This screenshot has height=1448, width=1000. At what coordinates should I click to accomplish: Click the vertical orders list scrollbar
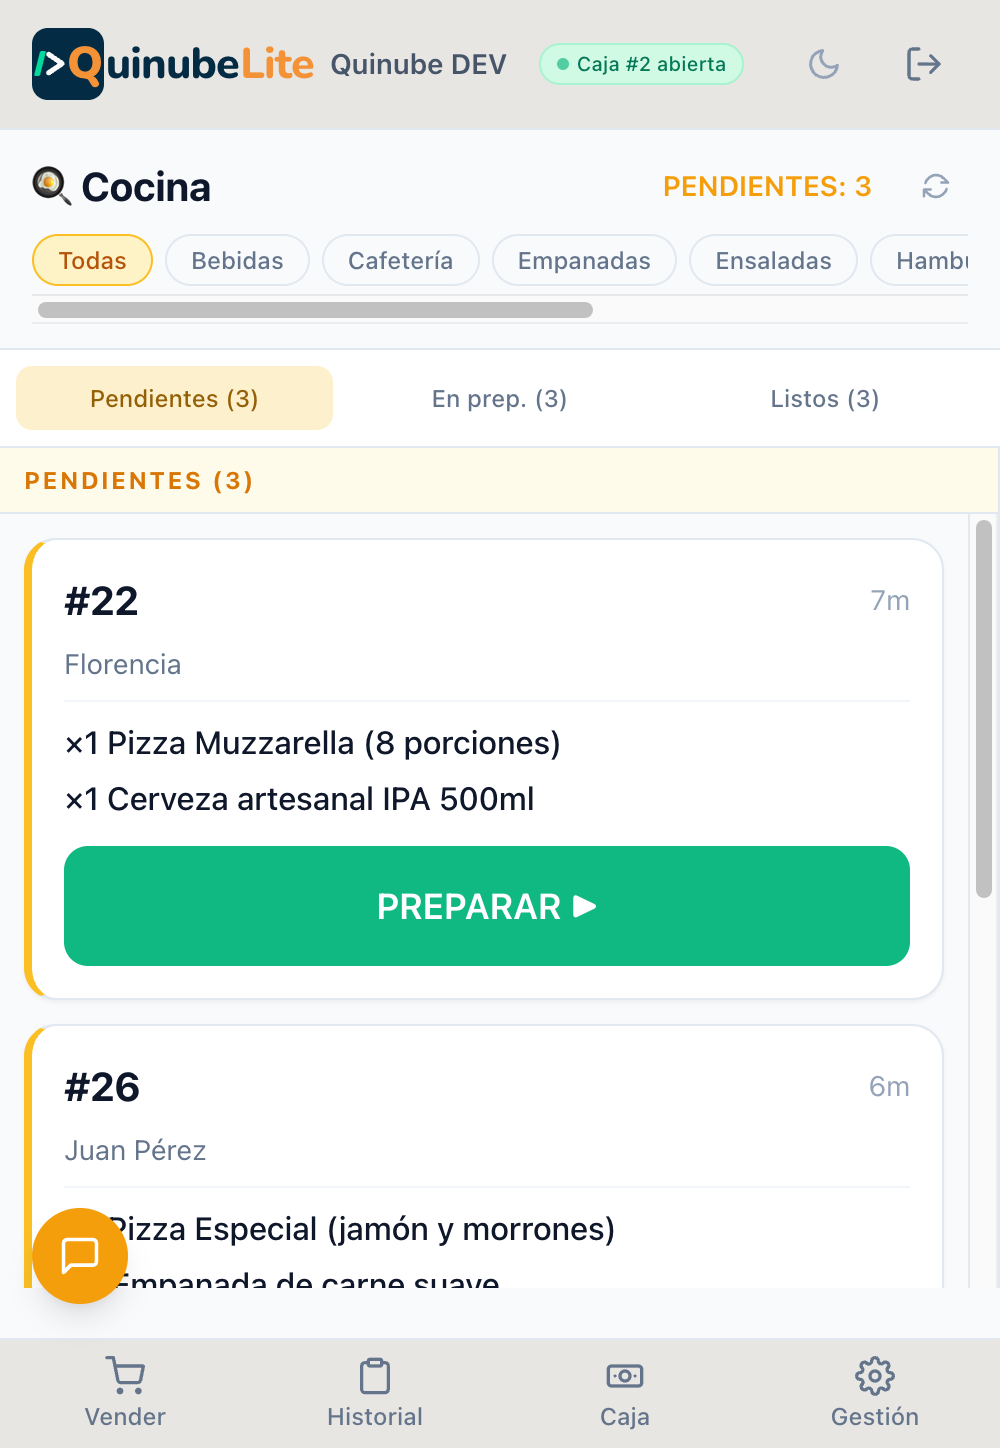tap(984, 709)
